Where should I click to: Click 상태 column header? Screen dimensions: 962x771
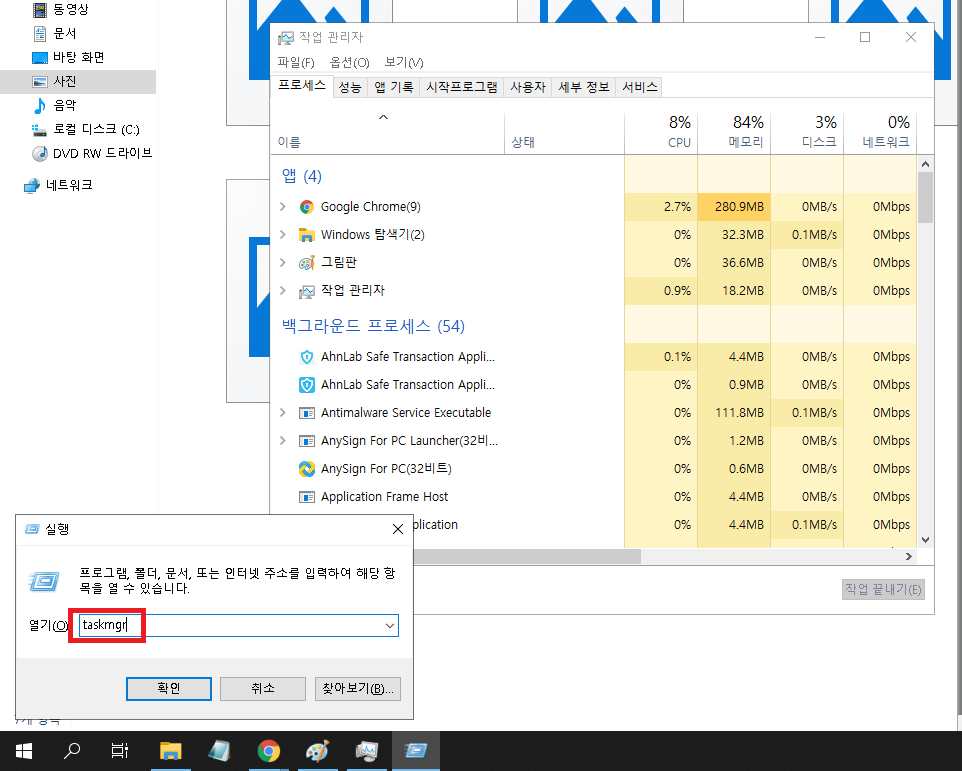click(564, 132)
